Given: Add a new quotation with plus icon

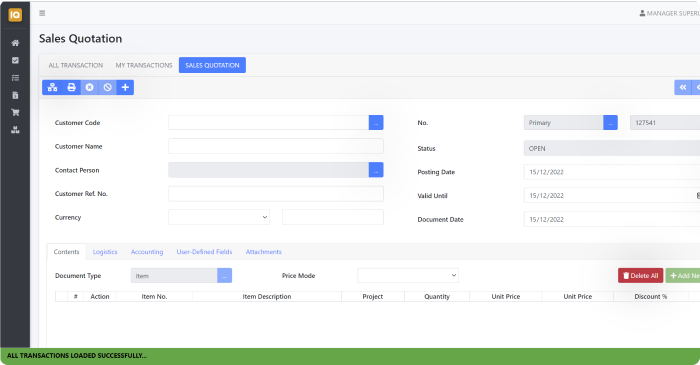Looking at the screenshot, I should click(x=125, y=87).
